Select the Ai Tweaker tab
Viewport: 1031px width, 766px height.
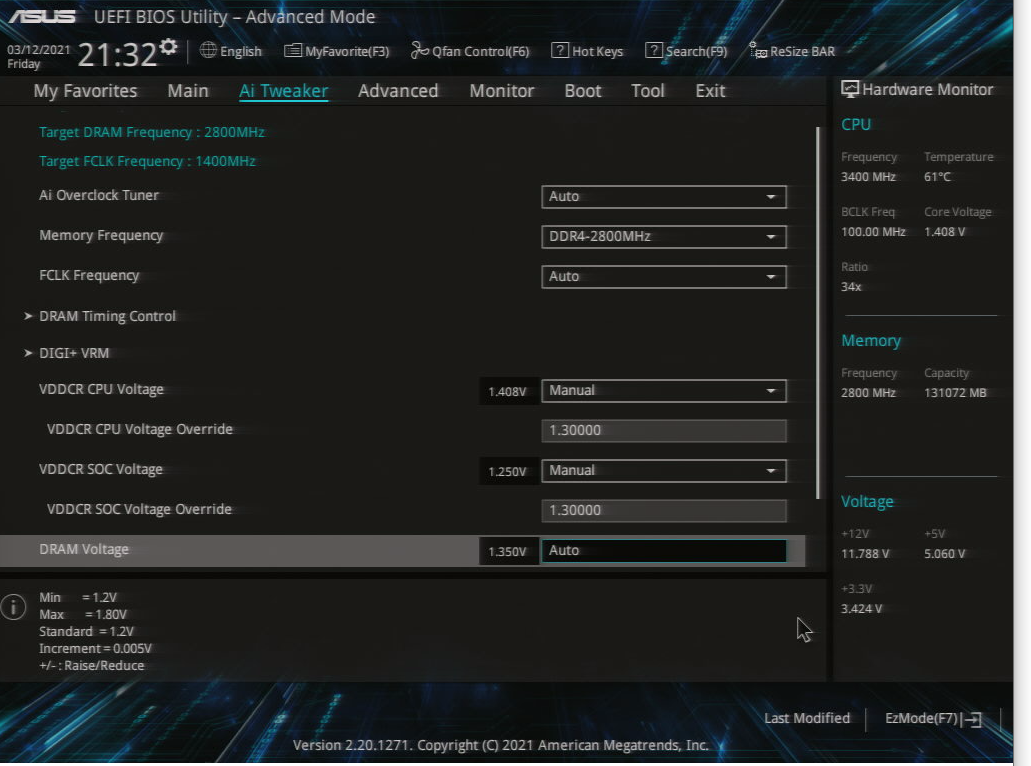283,91
